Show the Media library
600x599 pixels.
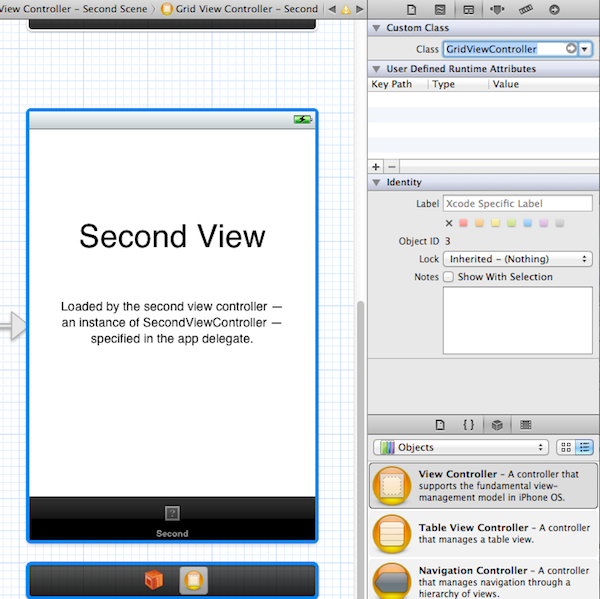(x=526, y=425)
